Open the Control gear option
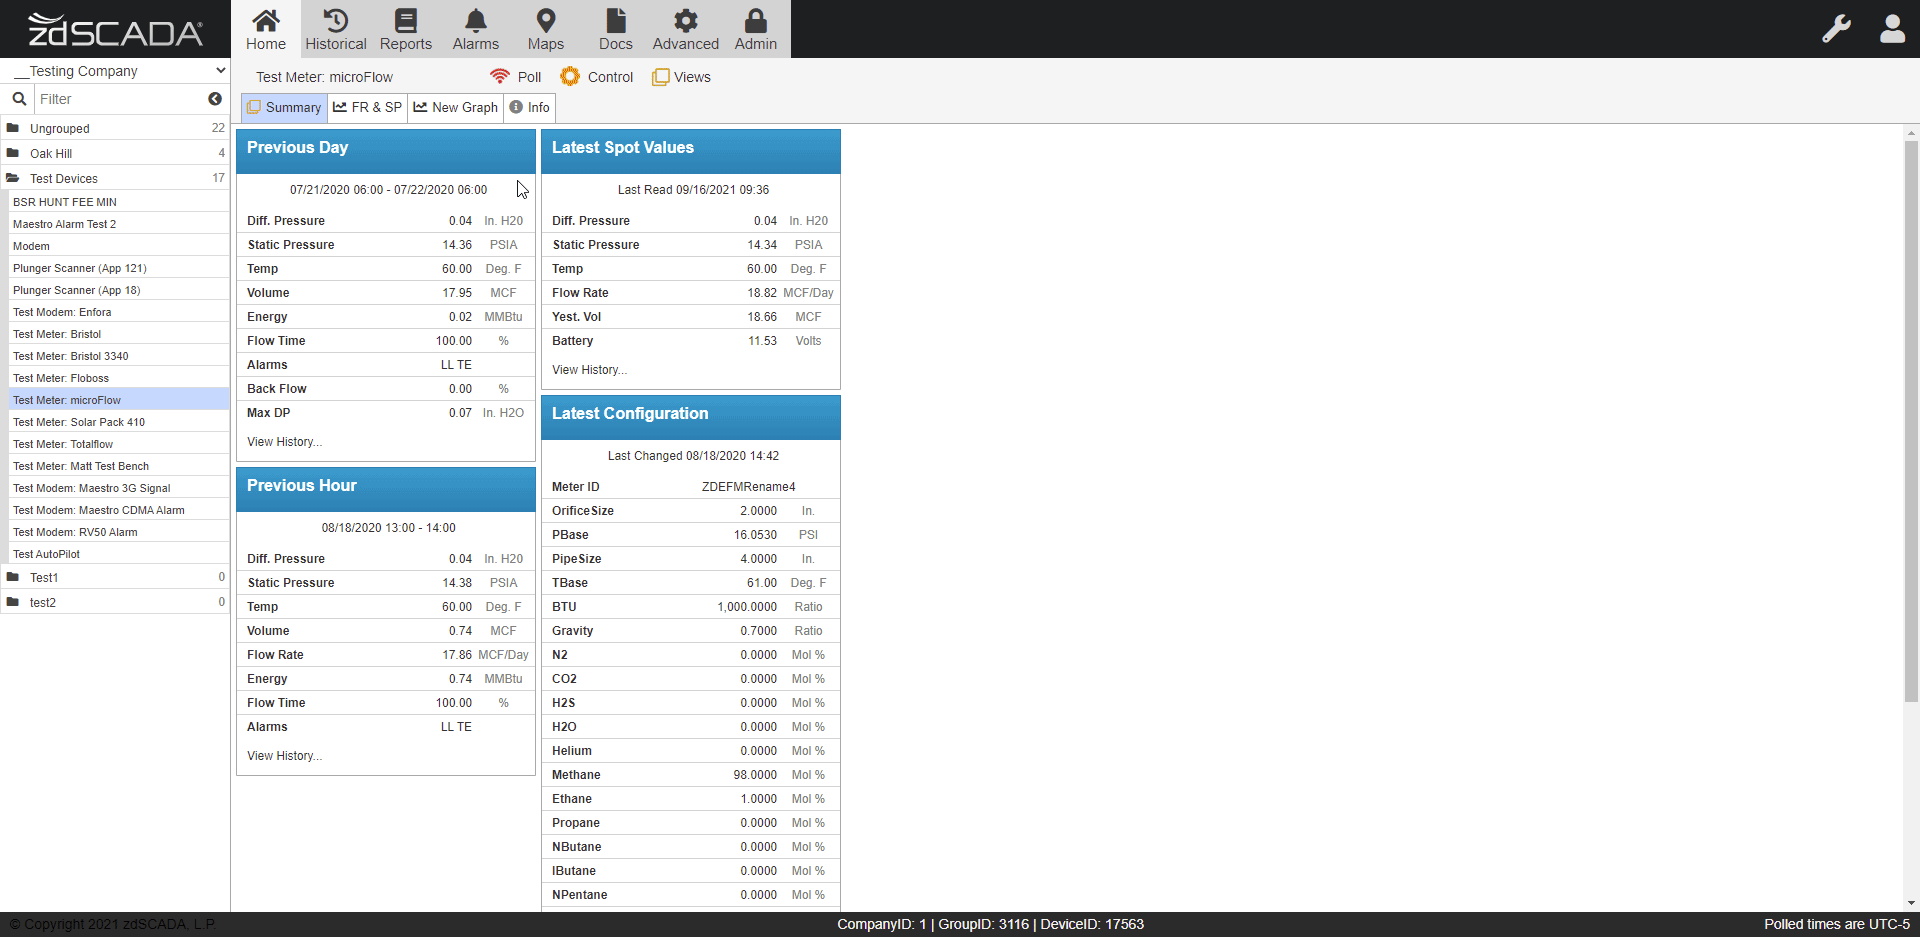 597,77
